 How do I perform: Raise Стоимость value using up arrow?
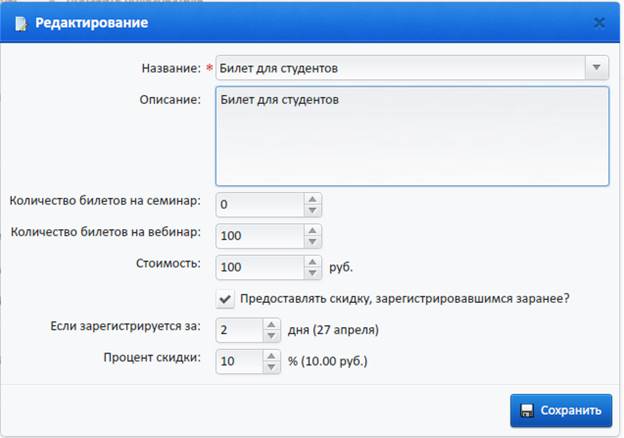coord(313,262)
